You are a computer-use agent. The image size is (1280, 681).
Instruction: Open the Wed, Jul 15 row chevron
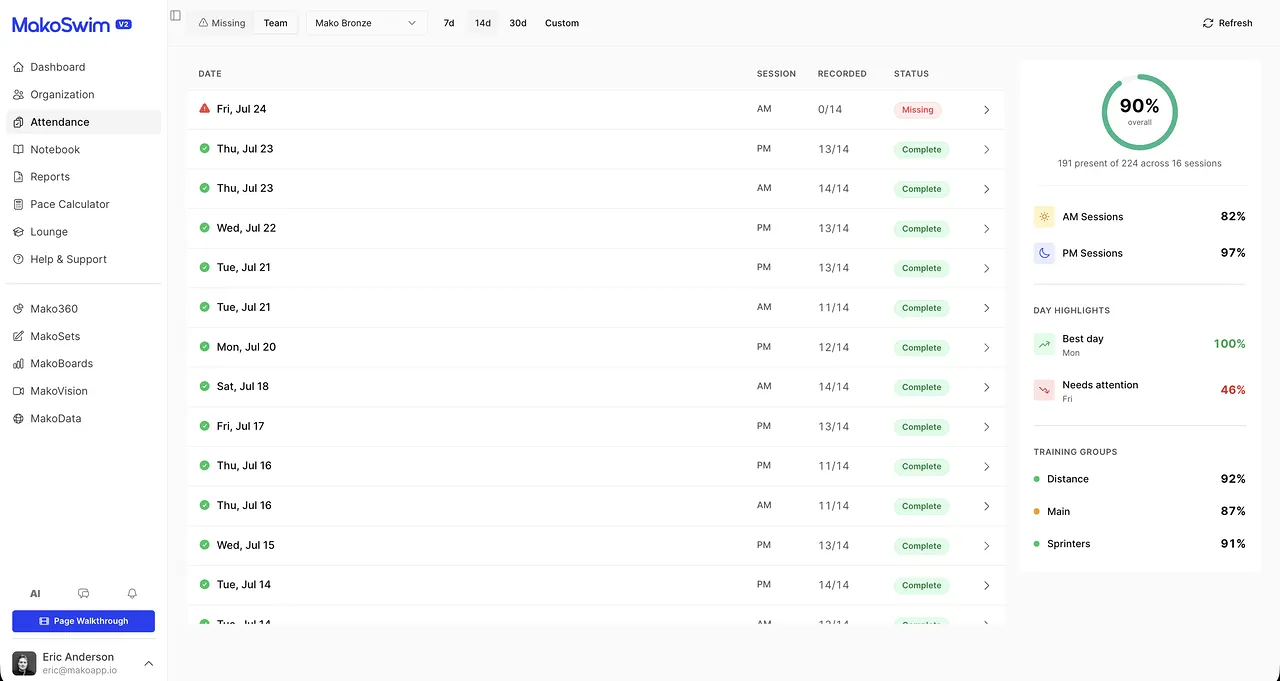pos(986,546)
